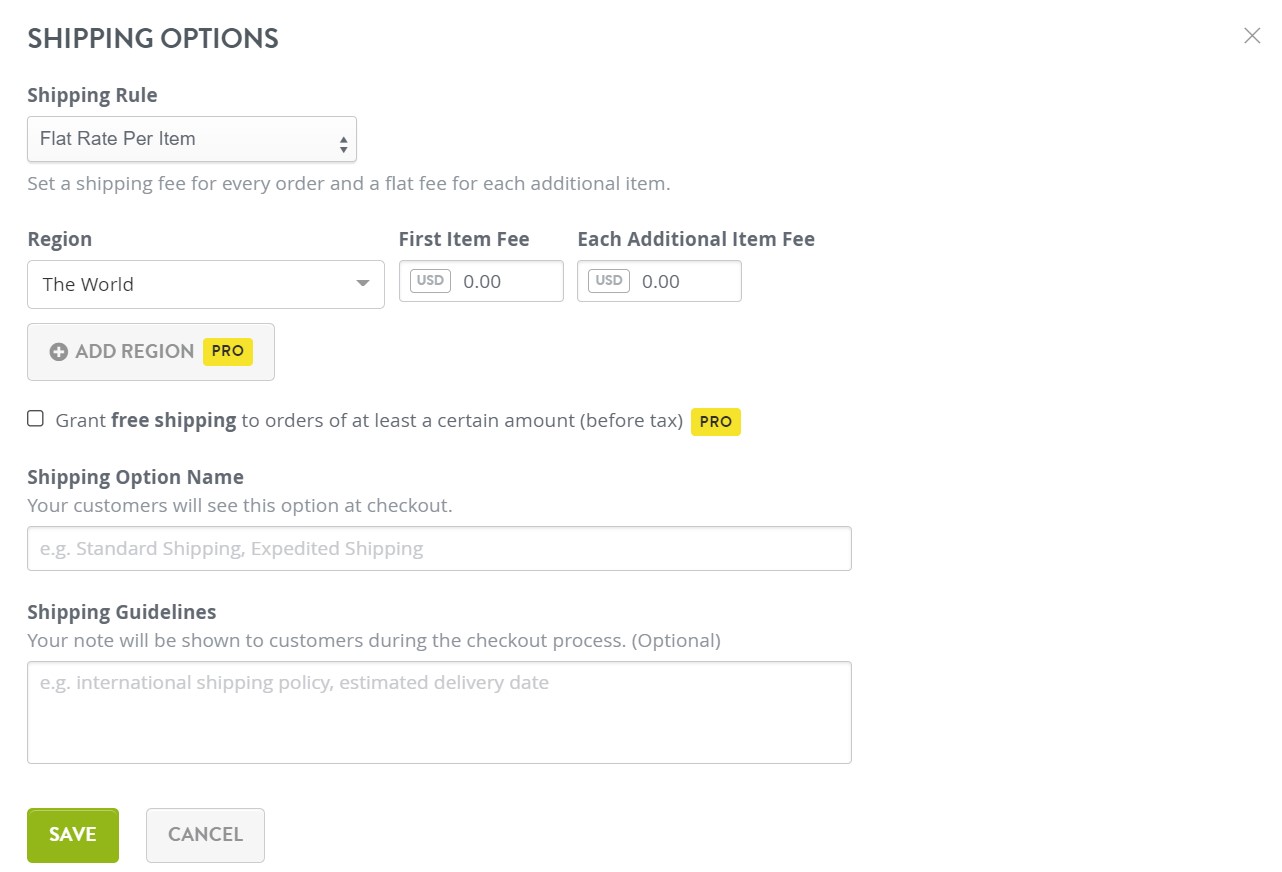This screenshot has height=872, width=1282.
Task: Click the yellow PRO badge next to ADD REGION
Action: (x=227, y=351)
